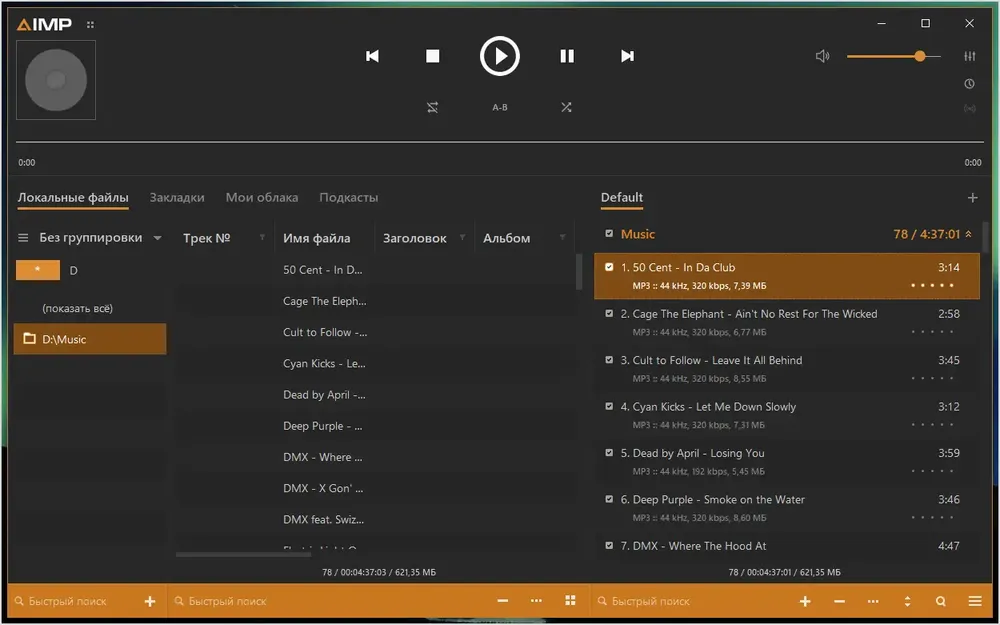Open the scheduler clock icon
The width and height of the screenshot is (1000, 625).
969,84
